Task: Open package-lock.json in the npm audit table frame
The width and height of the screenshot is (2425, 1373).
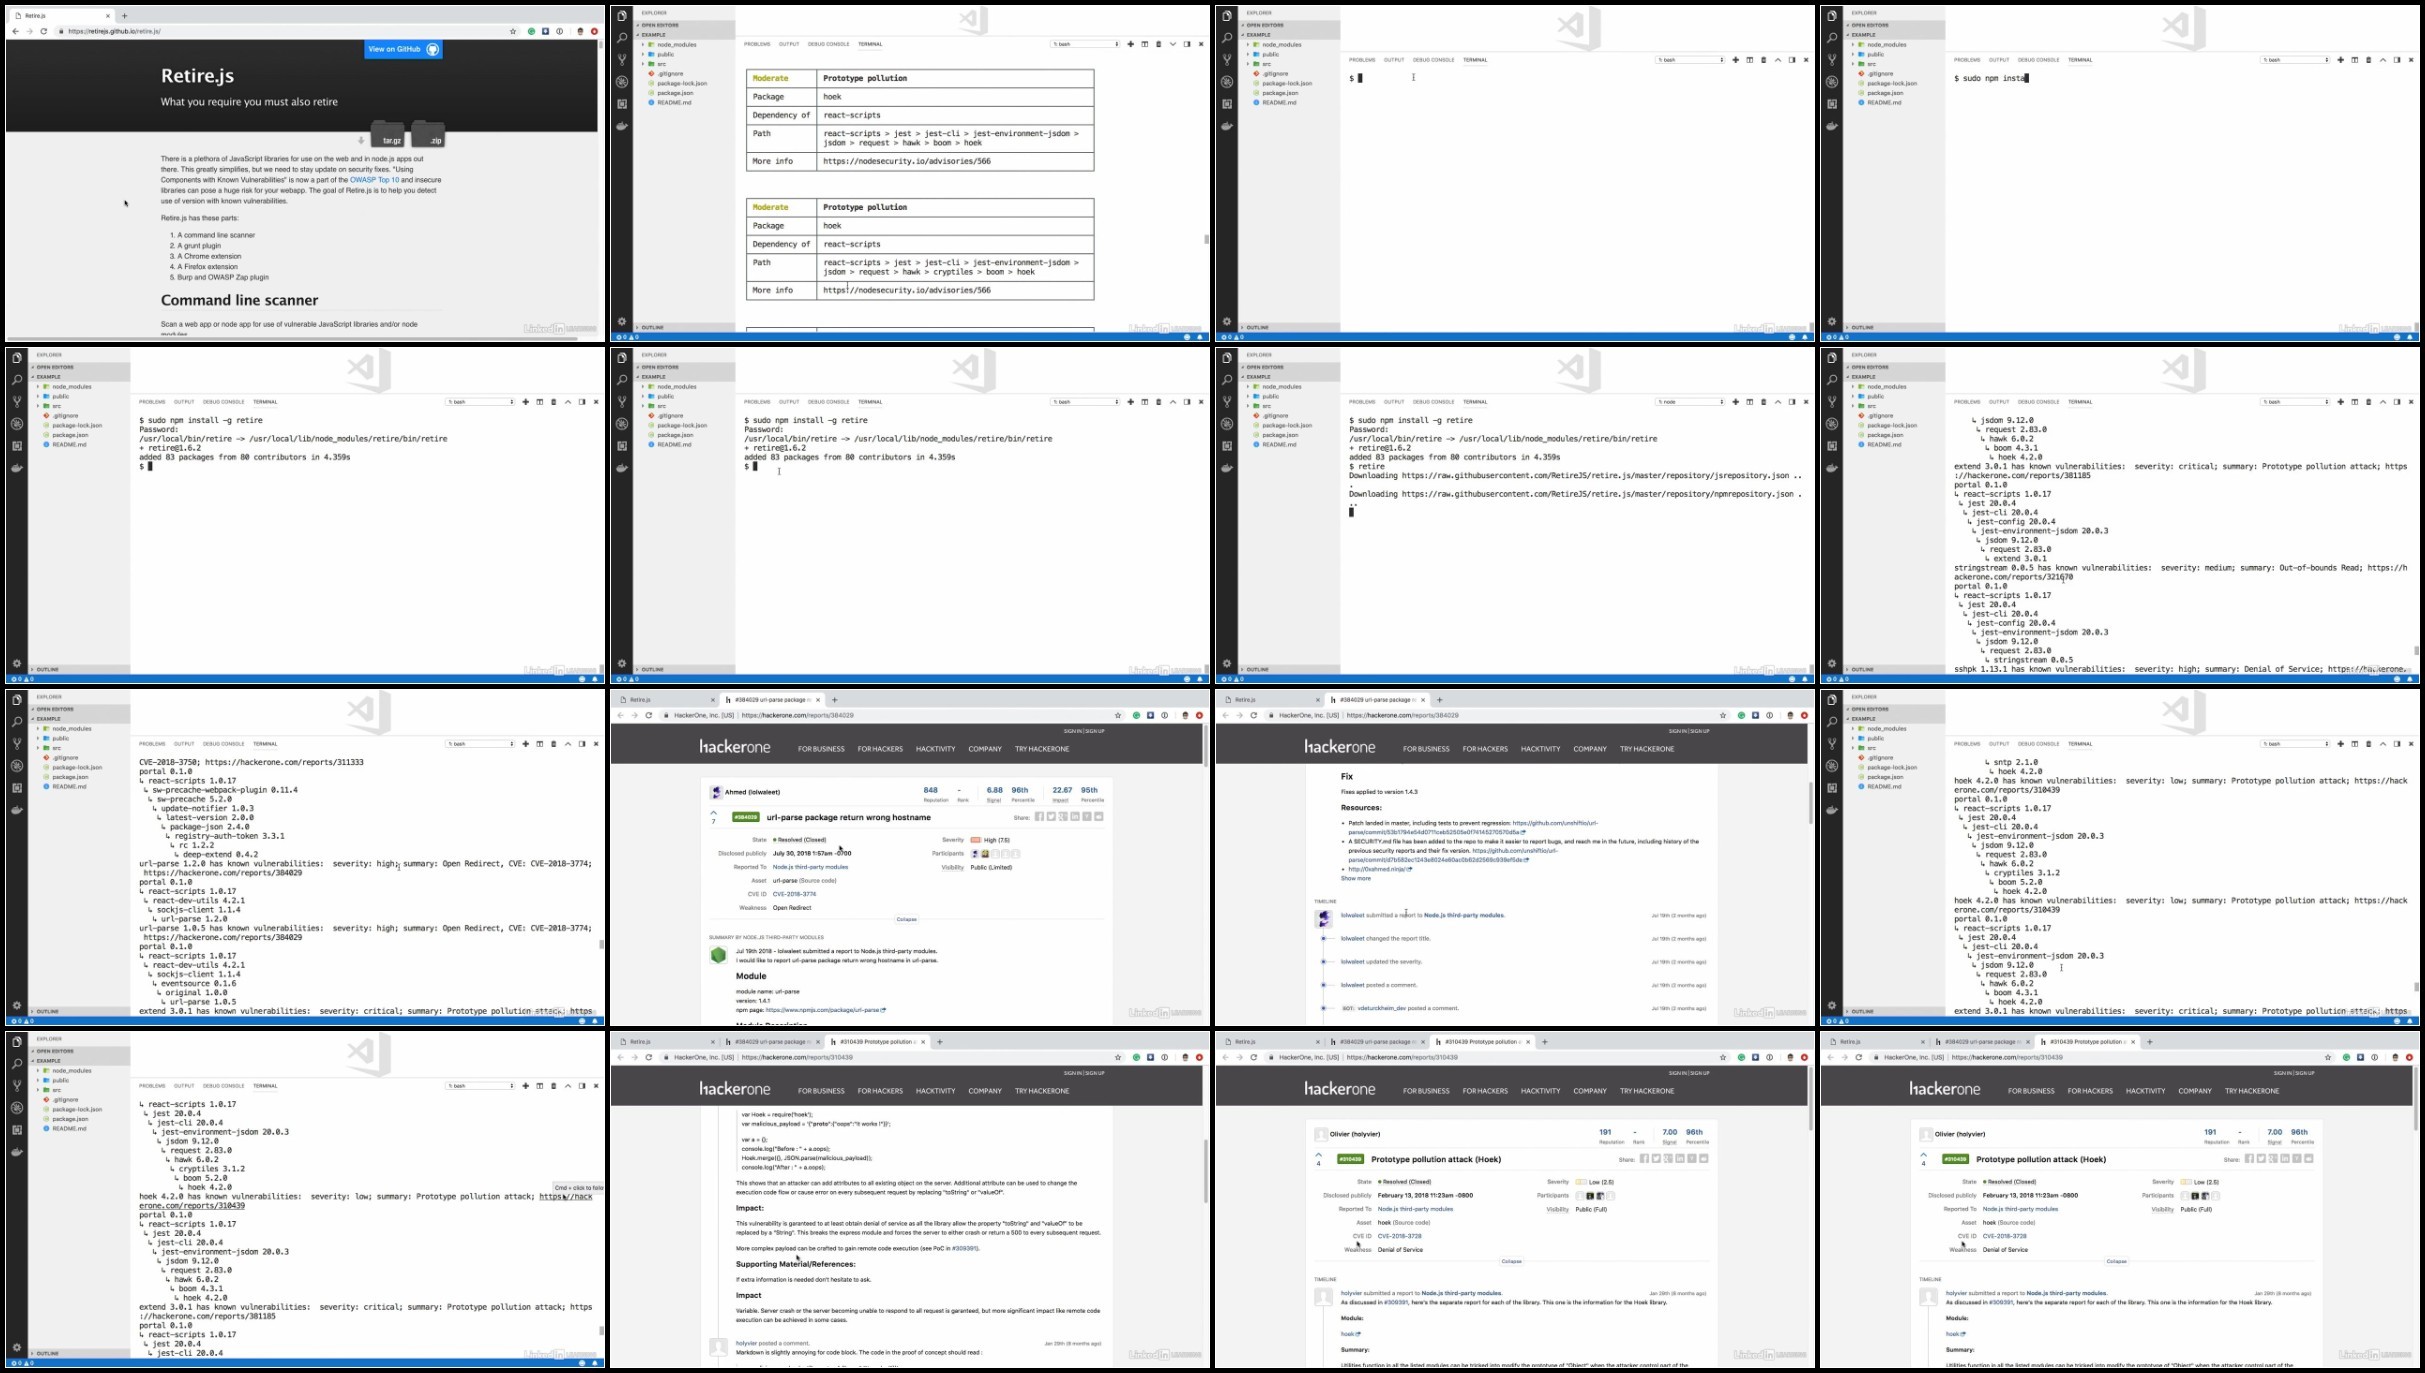Action: pos(678,83)
